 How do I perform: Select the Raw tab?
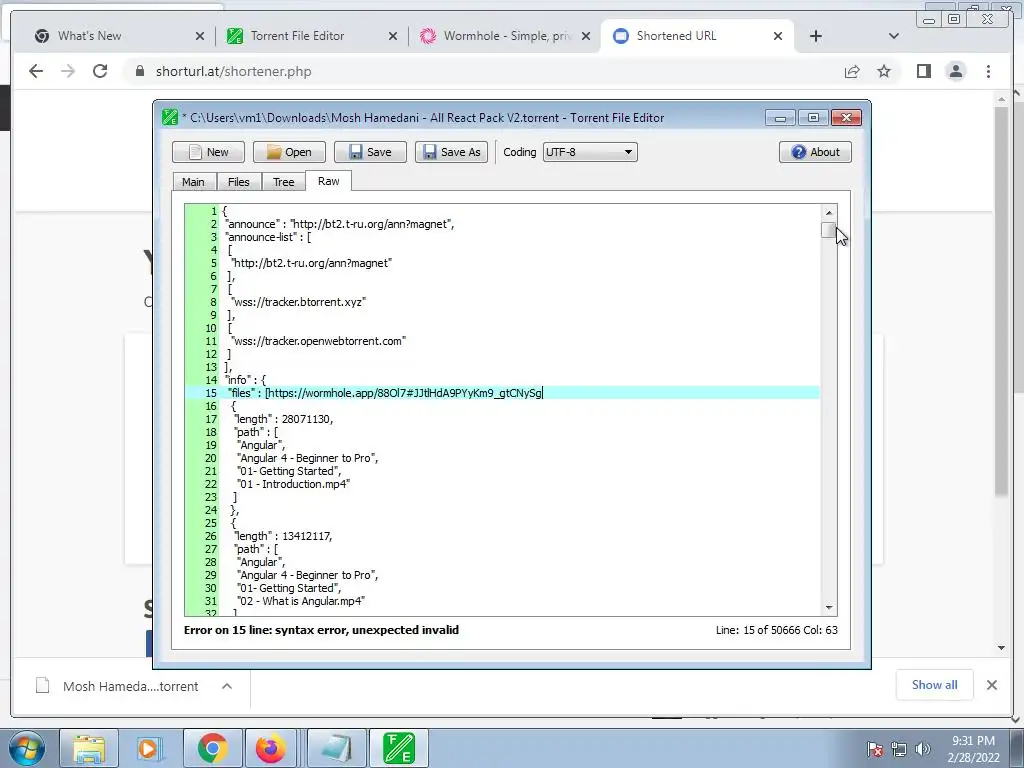[x=328, y=181]
